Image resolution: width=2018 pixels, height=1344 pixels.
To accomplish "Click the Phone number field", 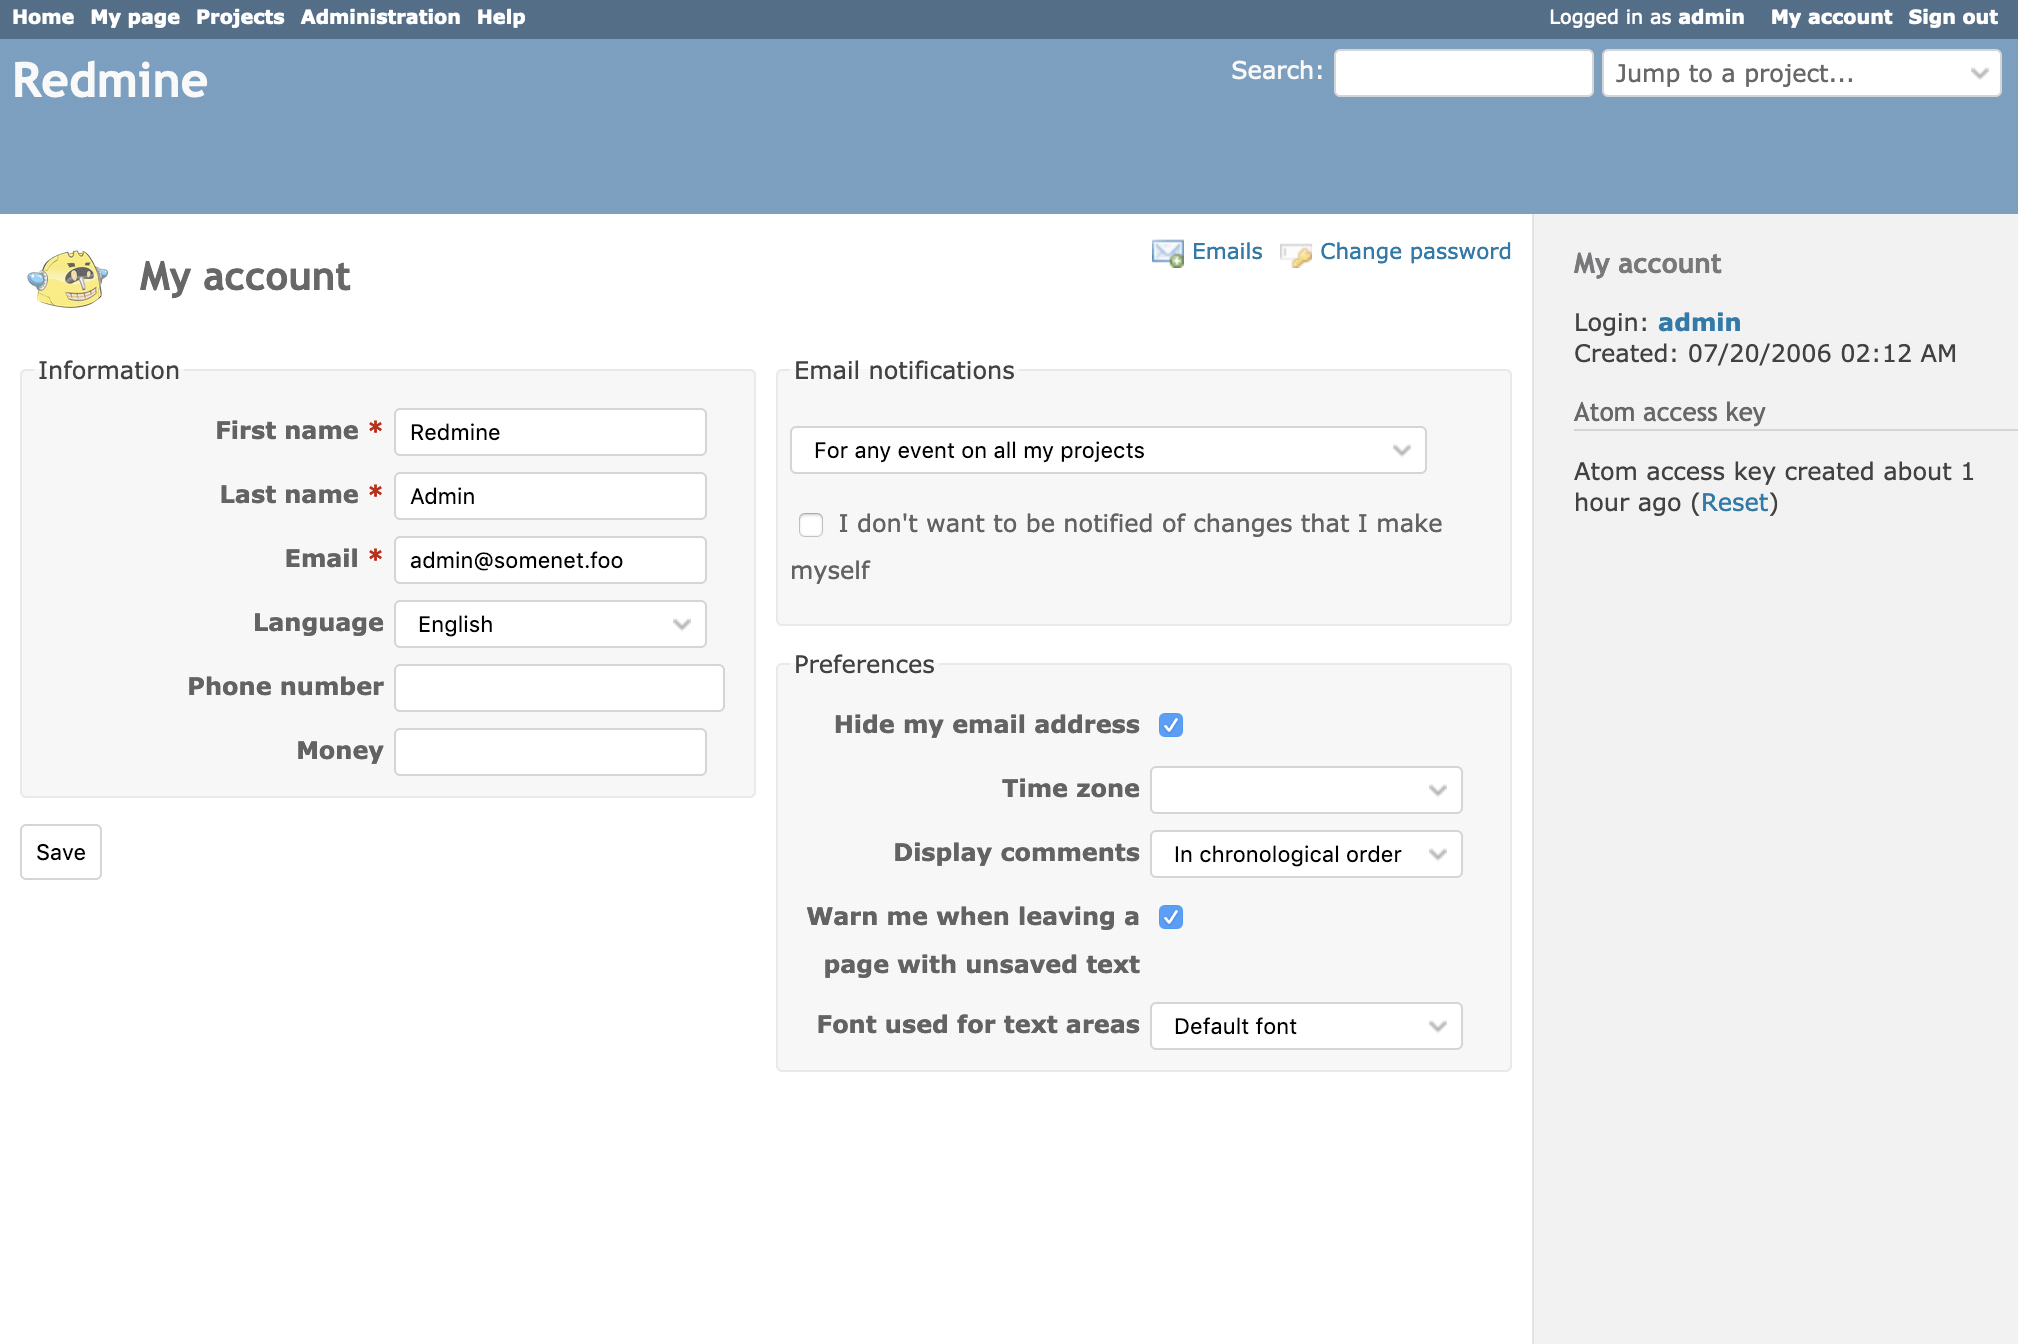I will pos(559,688).
